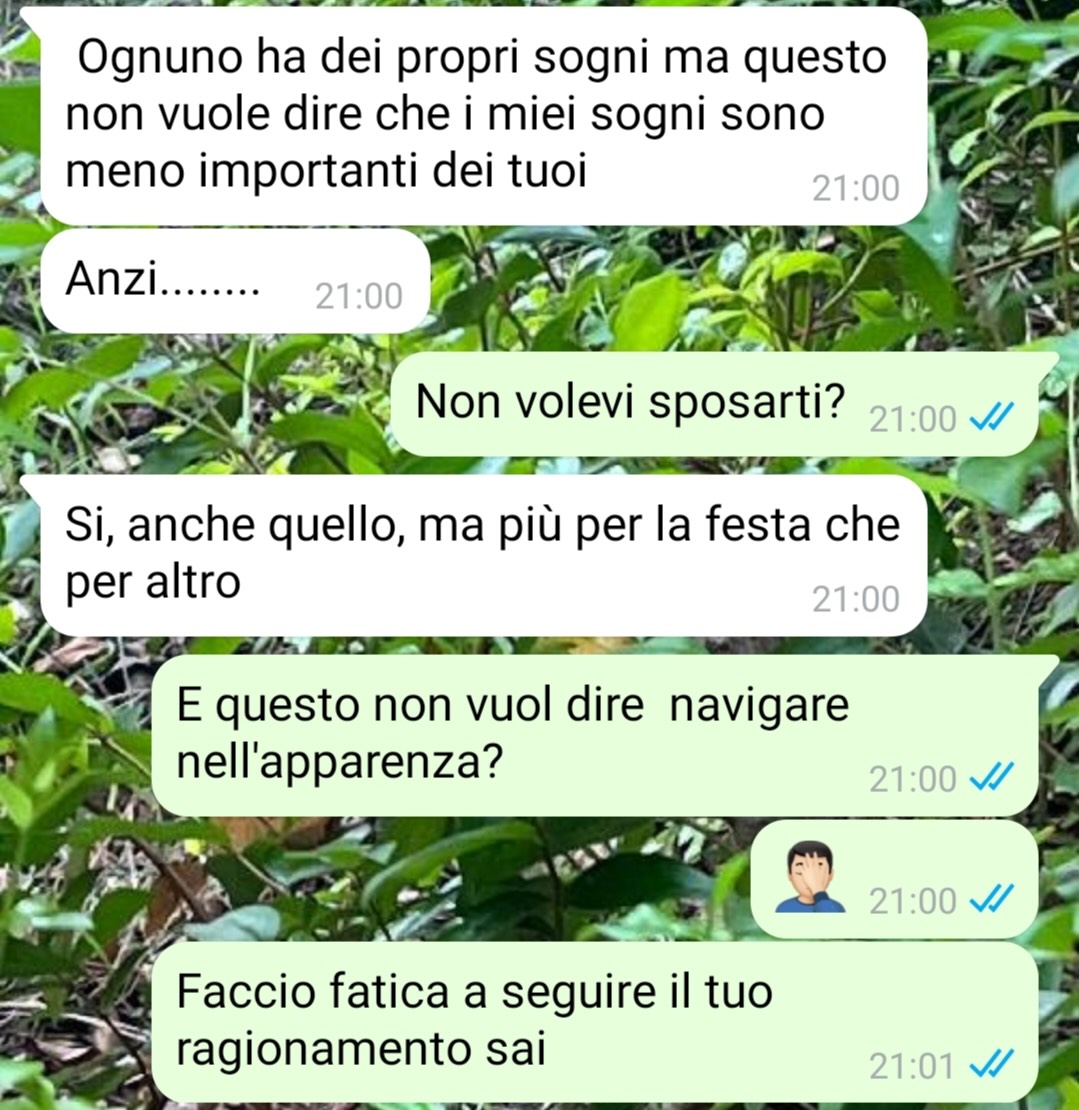Click the 21:00 timestamp on the 'Anzi' message

(x=359, y=296)
